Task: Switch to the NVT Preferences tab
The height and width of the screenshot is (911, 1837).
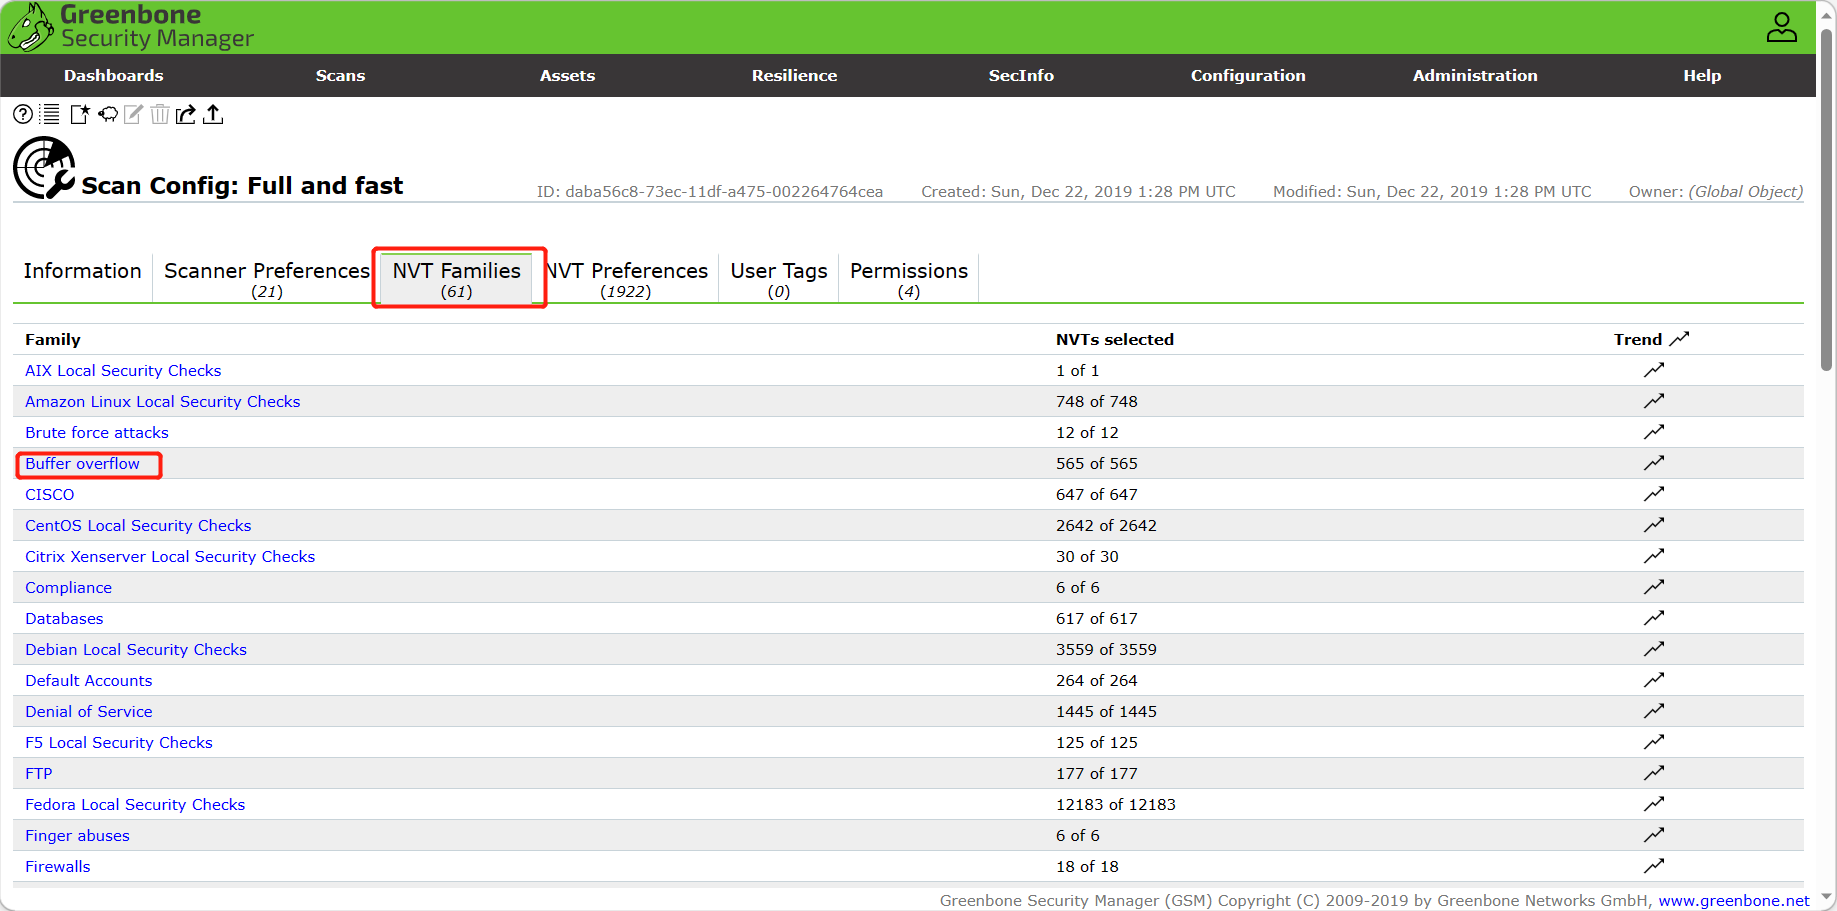Action: (x=626, y=277)
